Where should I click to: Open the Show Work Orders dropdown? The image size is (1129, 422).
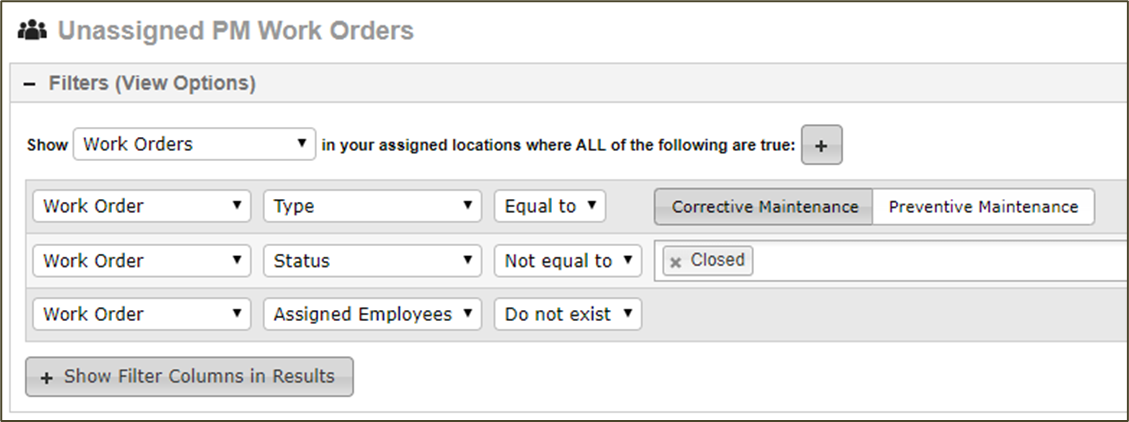[194, 144]
